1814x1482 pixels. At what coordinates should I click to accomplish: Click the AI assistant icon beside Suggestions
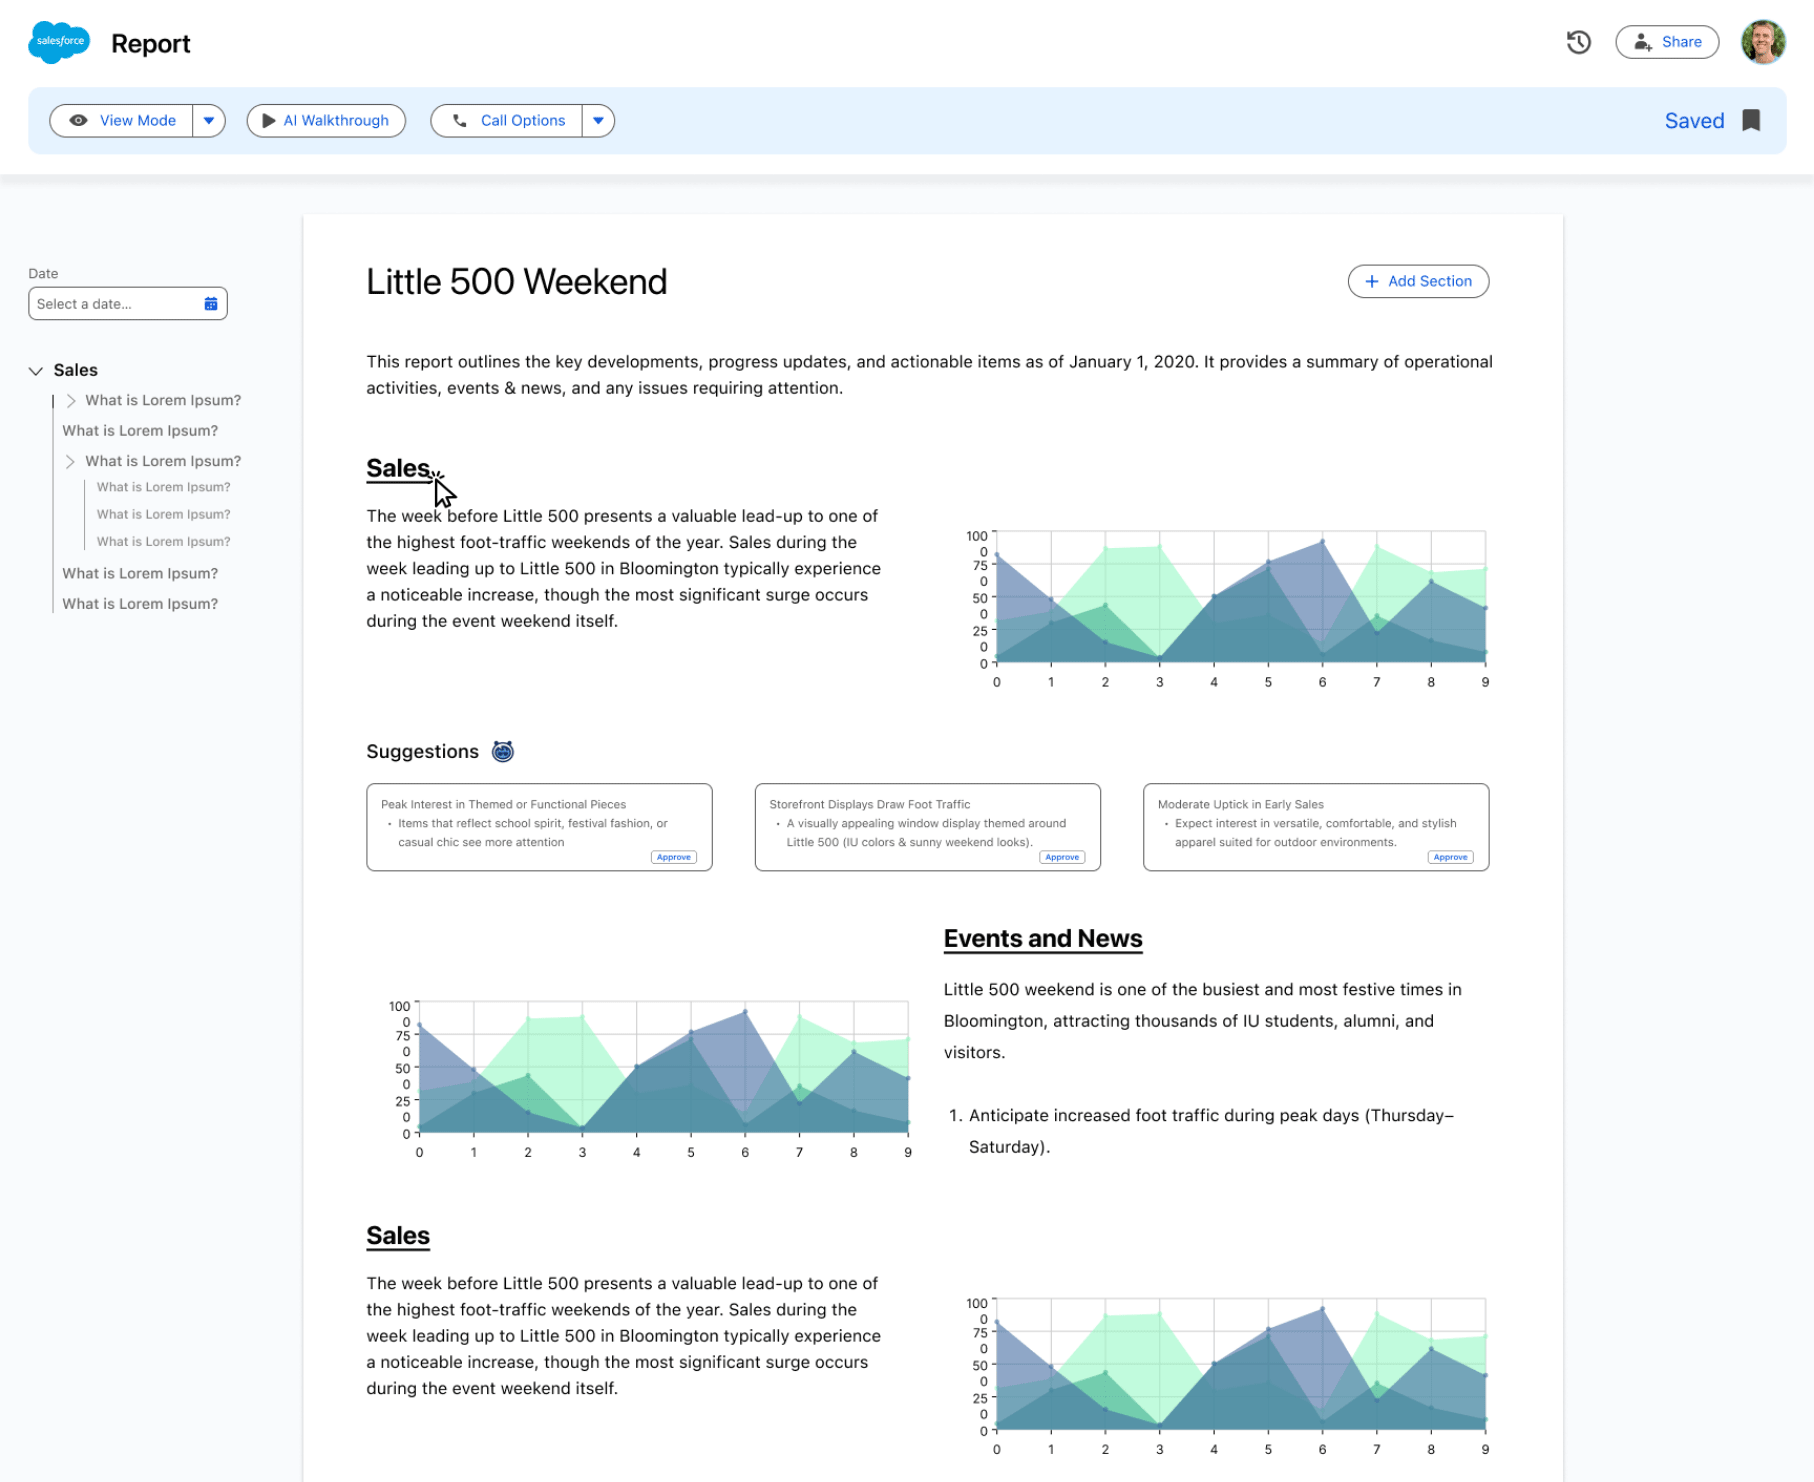coord(502,752)
